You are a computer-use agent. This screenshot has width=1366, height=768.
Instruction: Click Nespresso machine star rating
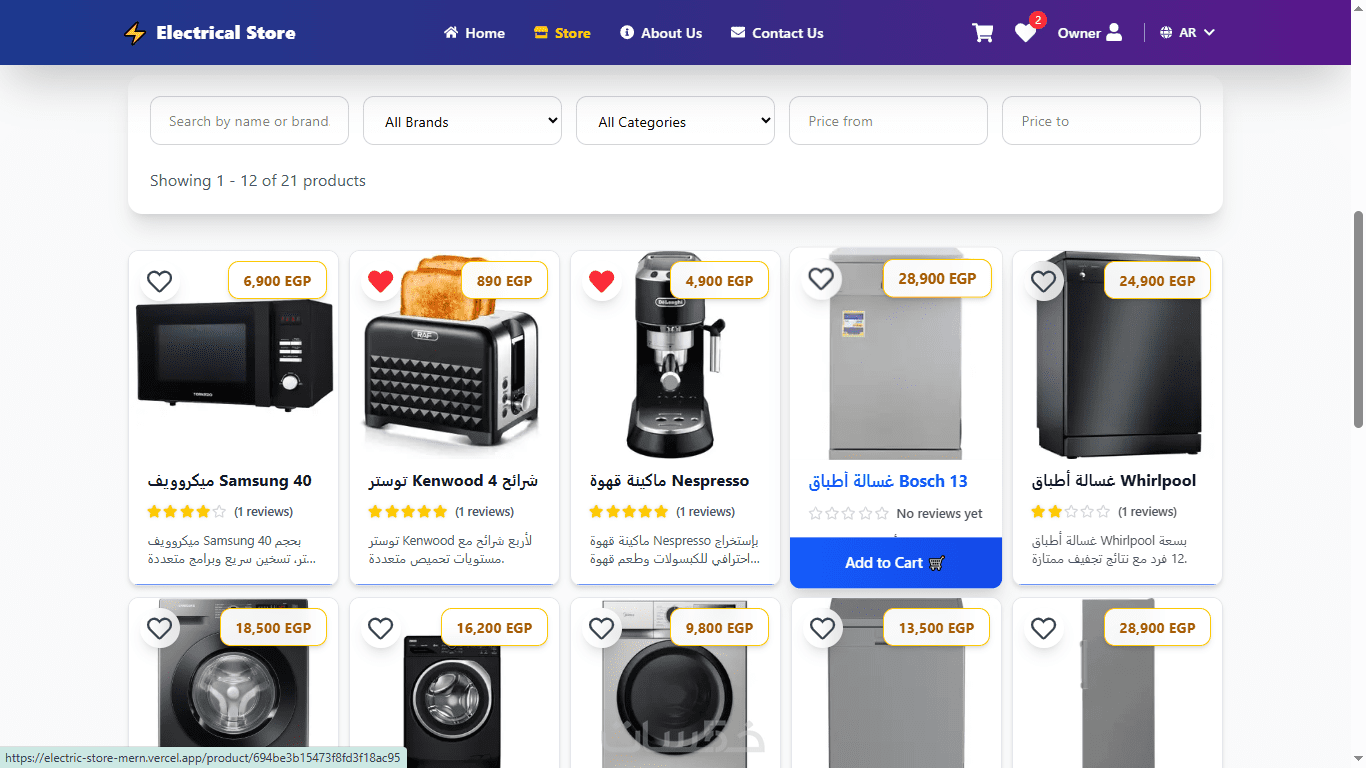point(629,512)
